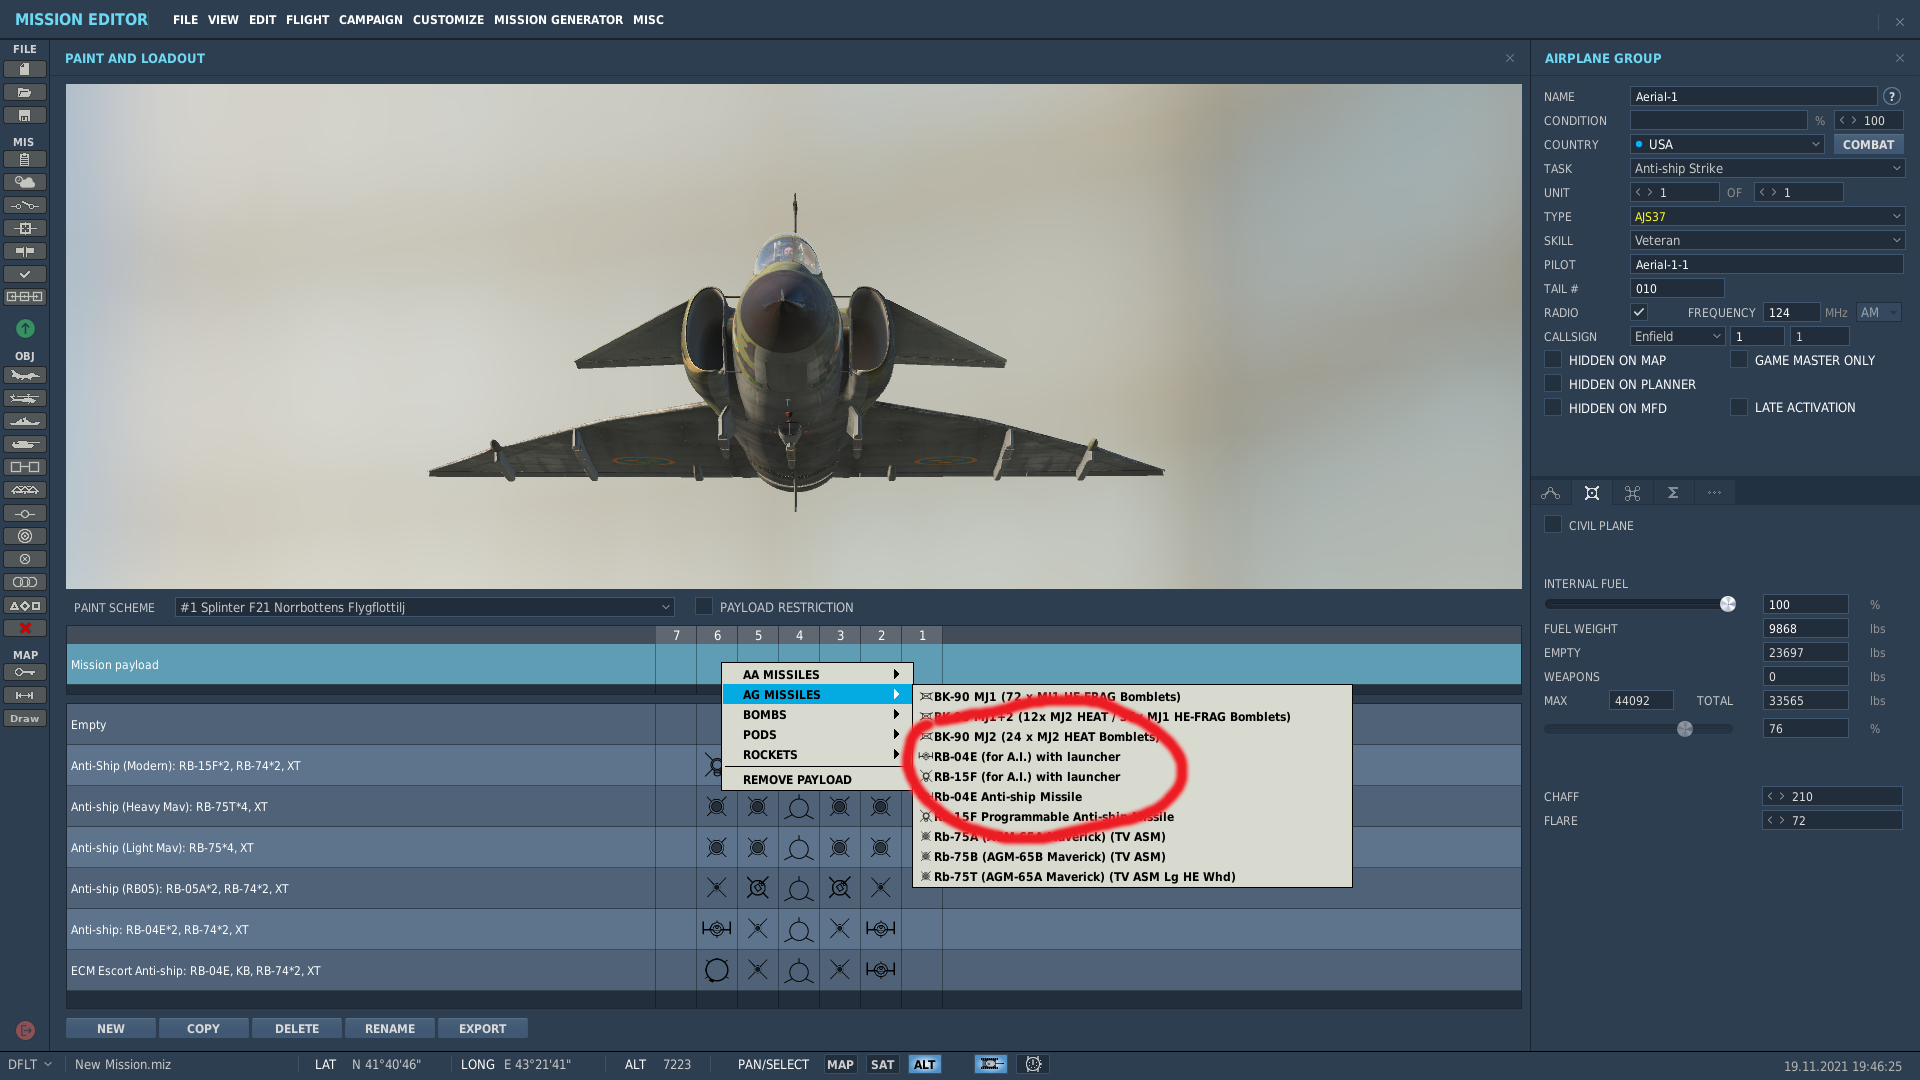Open the Skill Veteran dropdown

[1767, 240]
